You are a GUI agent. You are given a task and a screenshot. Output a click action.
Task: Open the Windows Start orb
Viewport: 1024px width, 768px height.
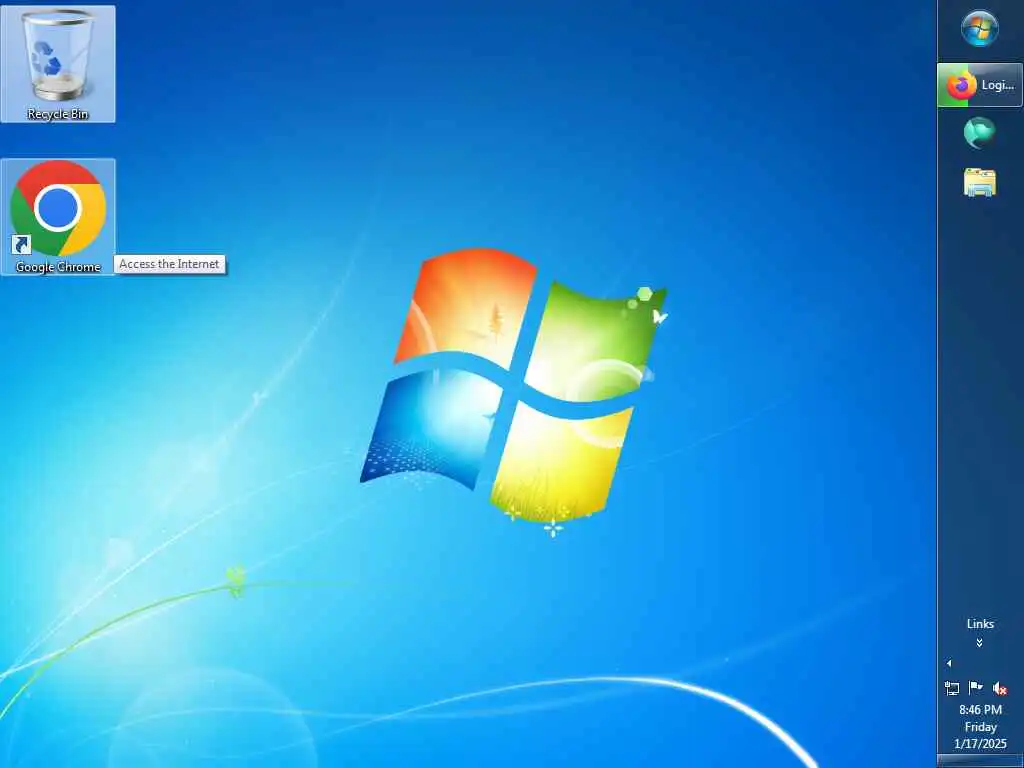click(x=980, y=29)
